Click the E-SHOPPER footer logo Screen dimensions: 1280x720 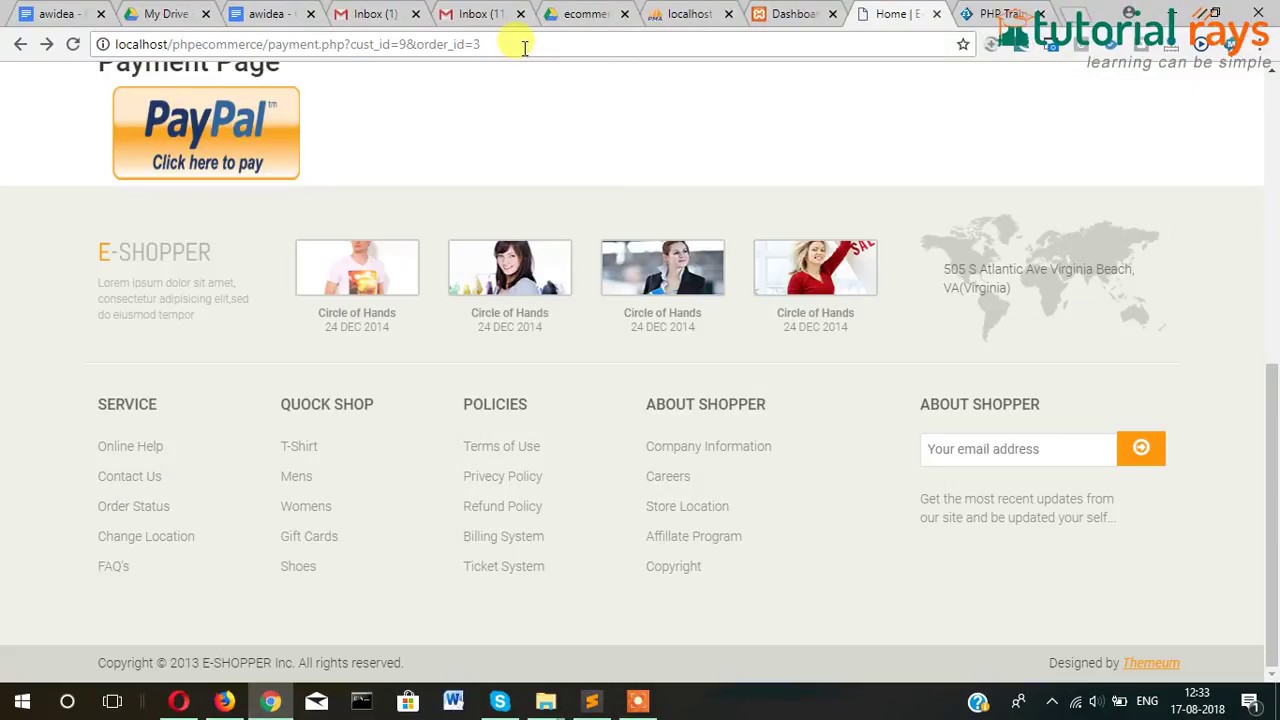pos(154,252)
